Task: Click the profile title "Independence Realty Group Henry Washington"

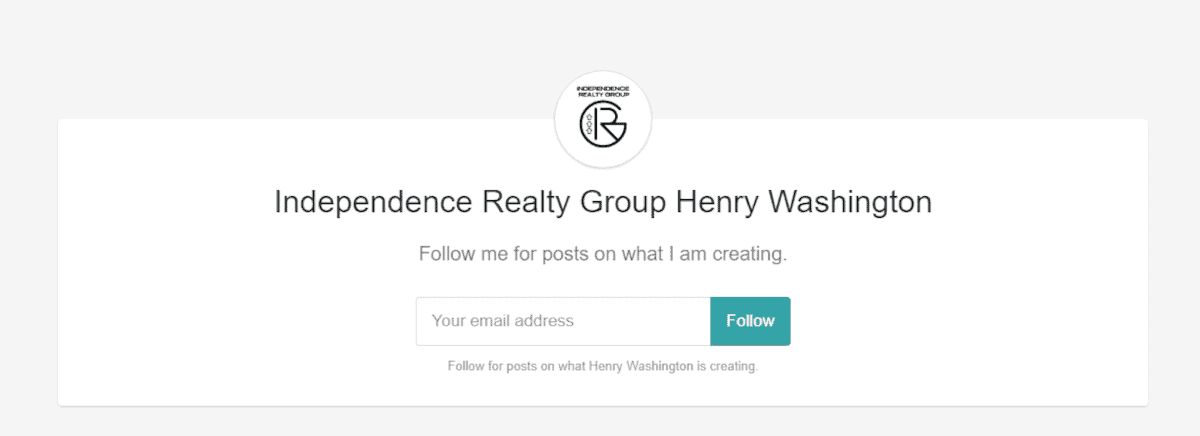Action: point(603,203)
